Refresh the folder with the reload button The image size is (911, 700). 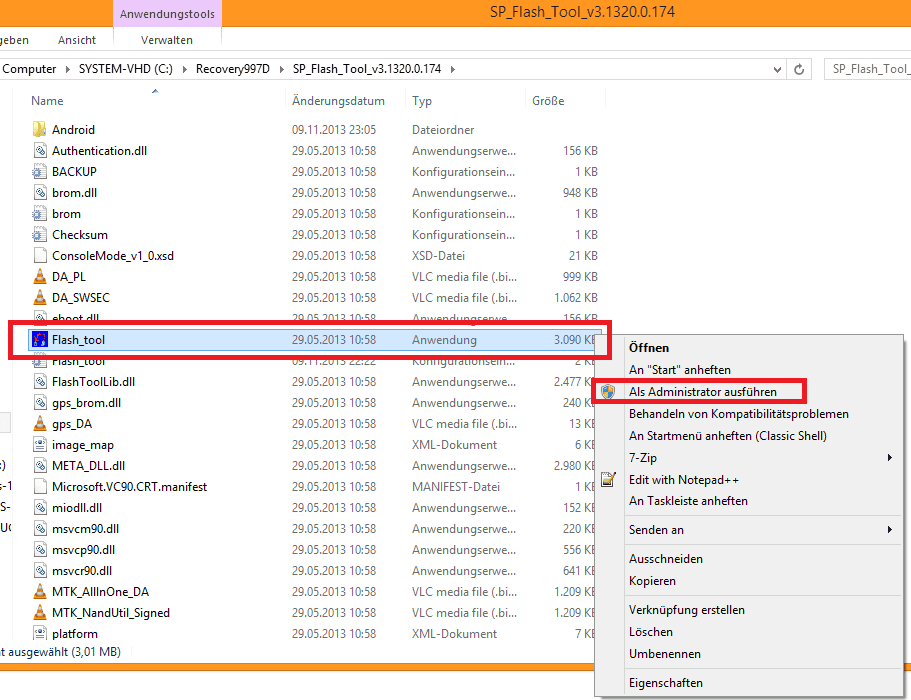coord(799,69)
